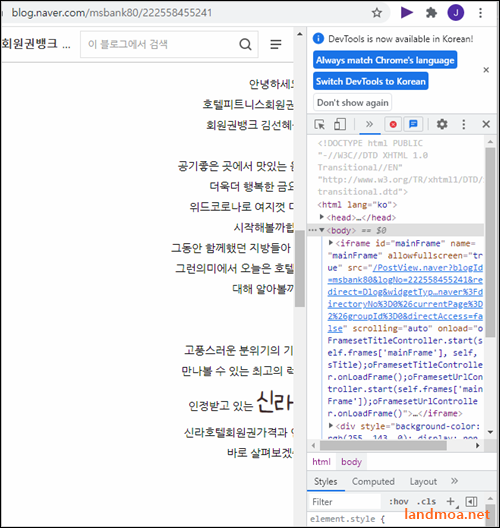Click the Elements scroll up arrow
Image resolution: width=500 pixels, height=528 pixels.
coord(490,142)
